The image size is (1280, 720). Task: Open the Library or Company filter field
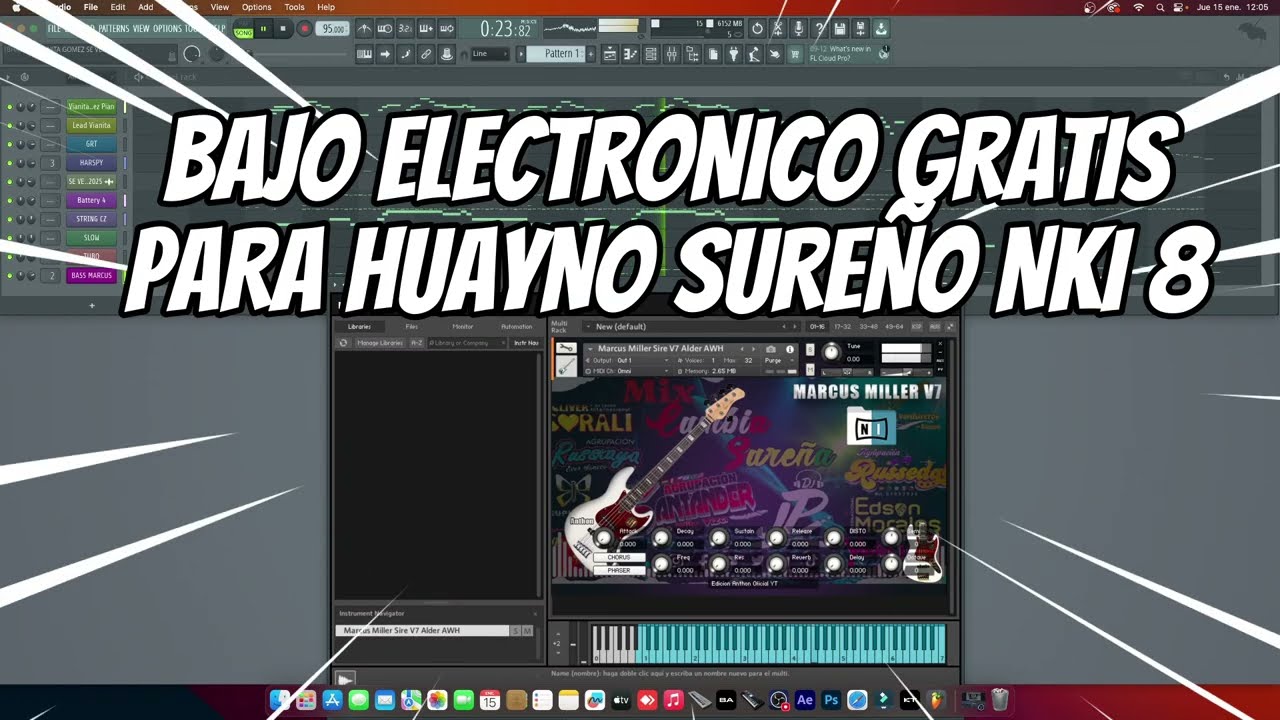tap(467, 343)
